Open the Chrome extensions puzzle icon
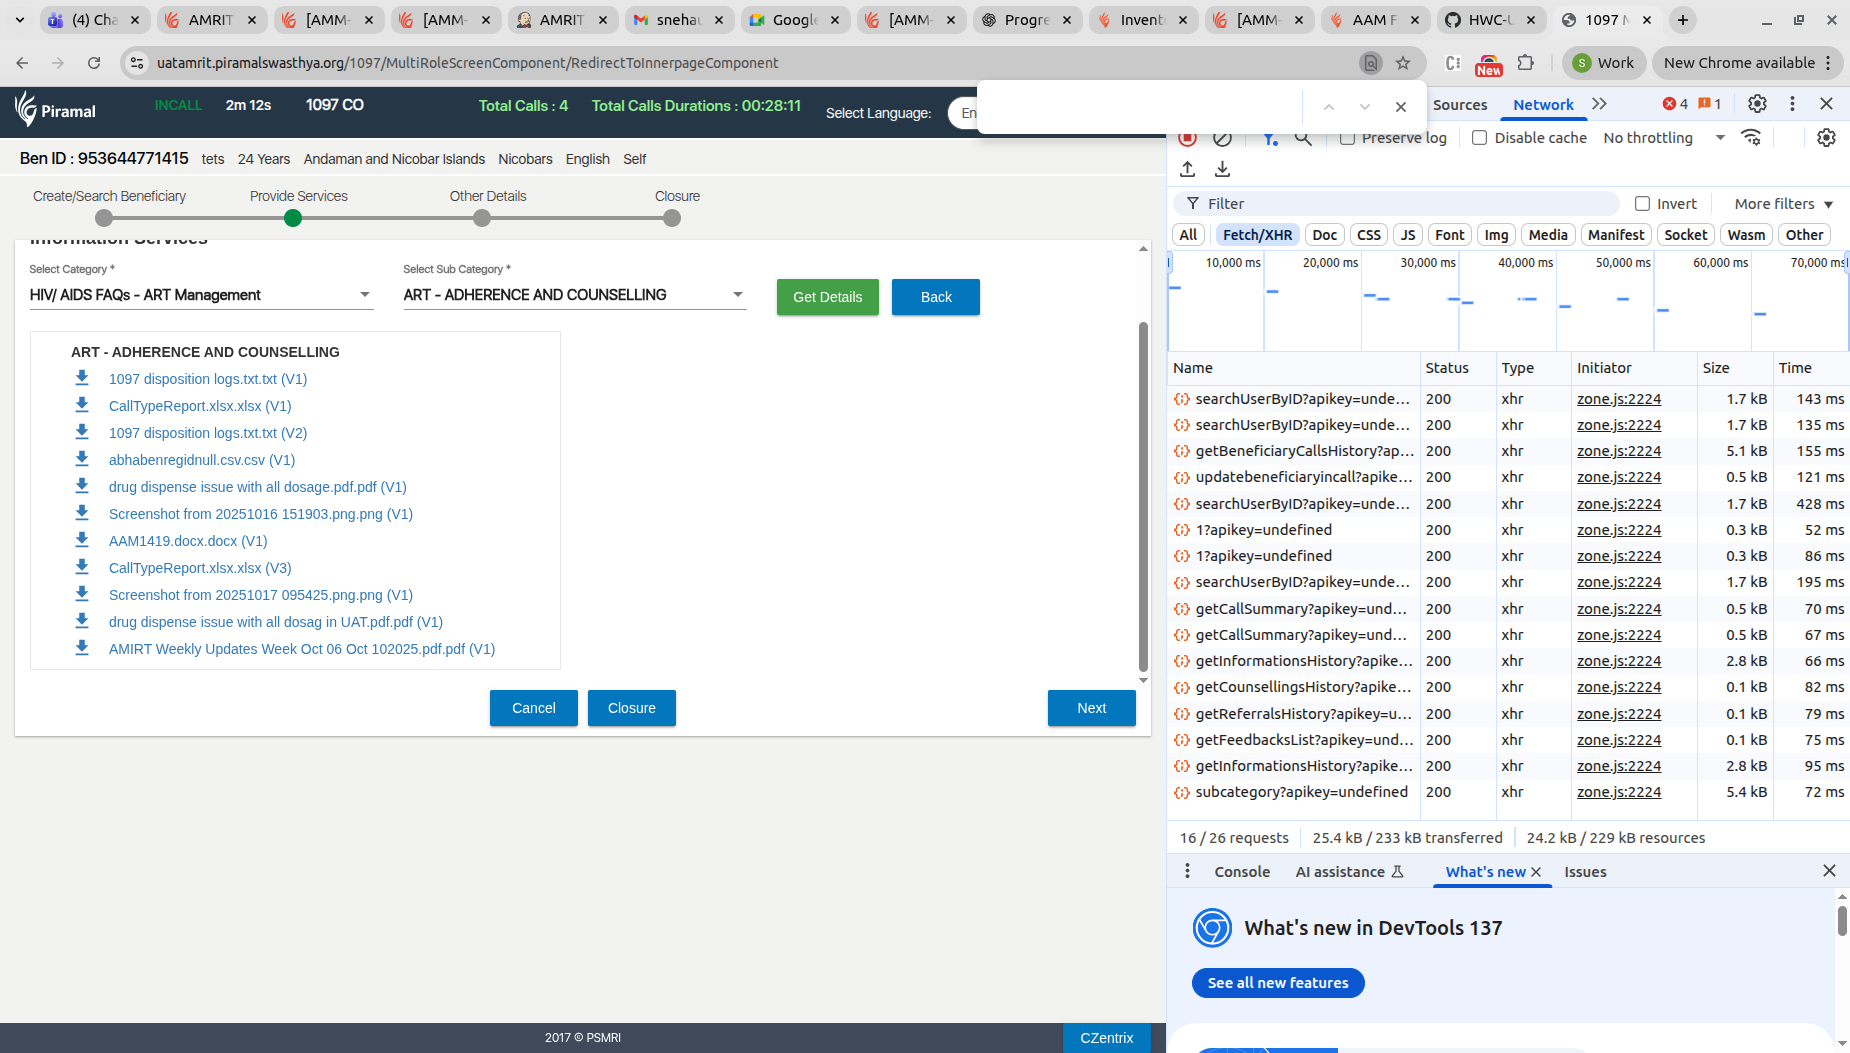 point(1525,63)
